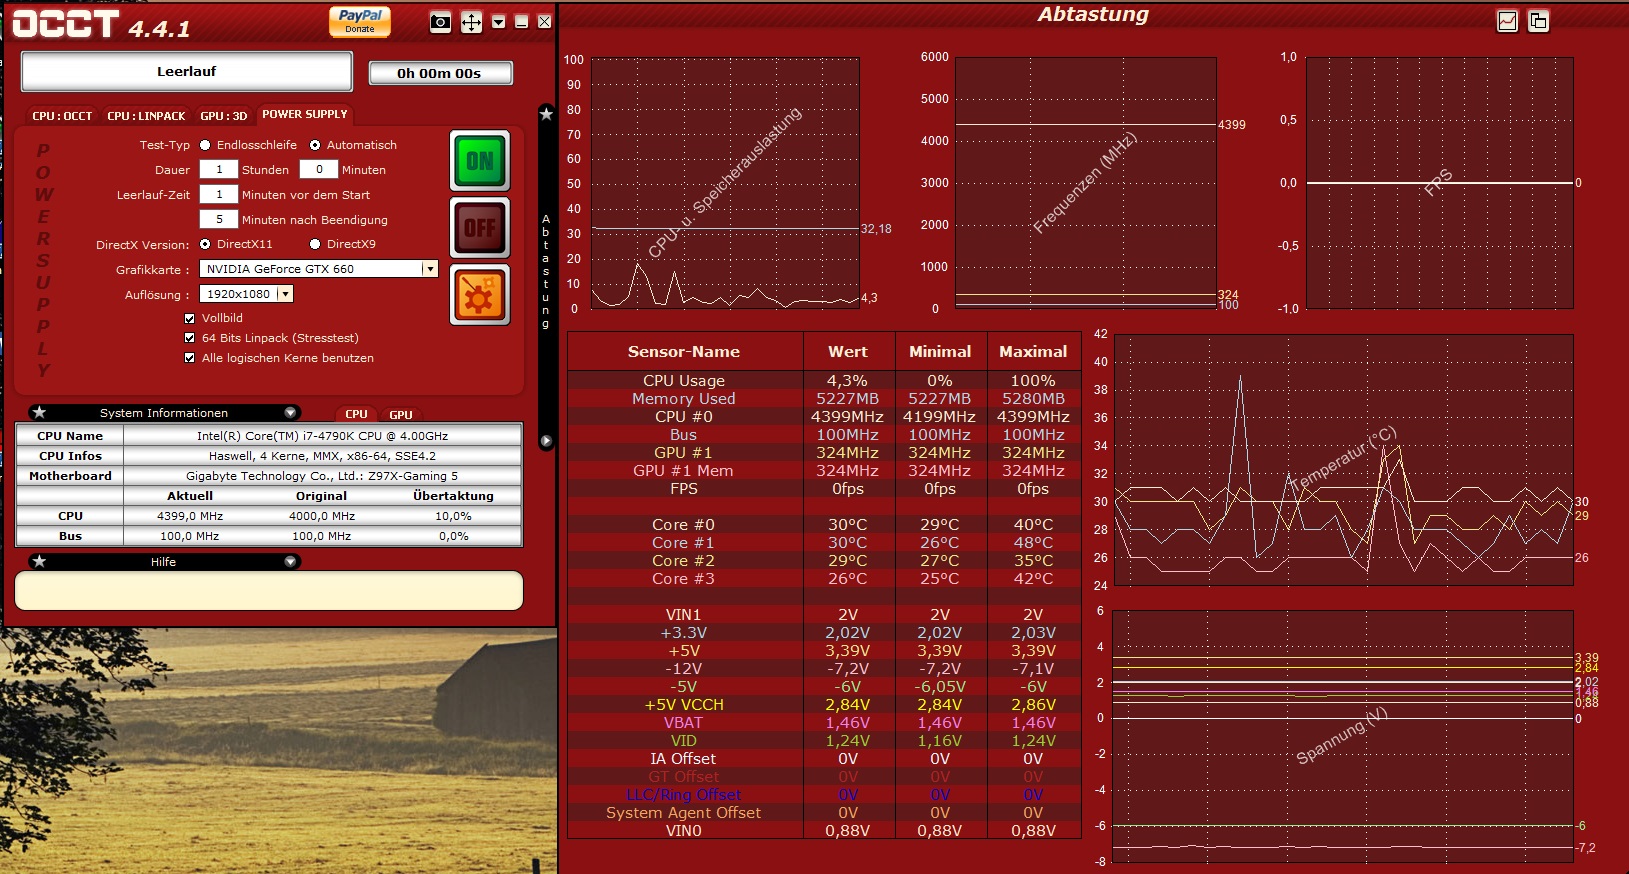Image resolution: width=1629 pixels, height=874 pixels.
Task: Click the Frequenzen (MHz) graph
Action: click(x=1085, y=183)
